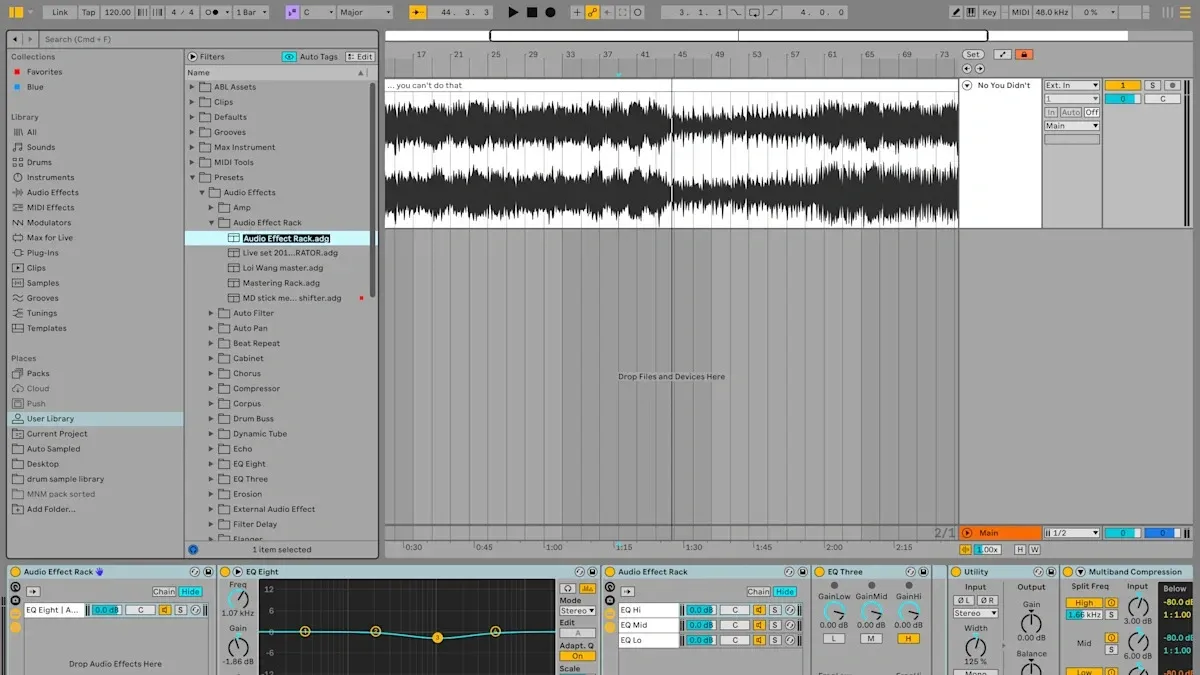Activate Draw Mode pencil icon
The width and height of the screenshot is (1200, 675).
(x=957, y=12)
